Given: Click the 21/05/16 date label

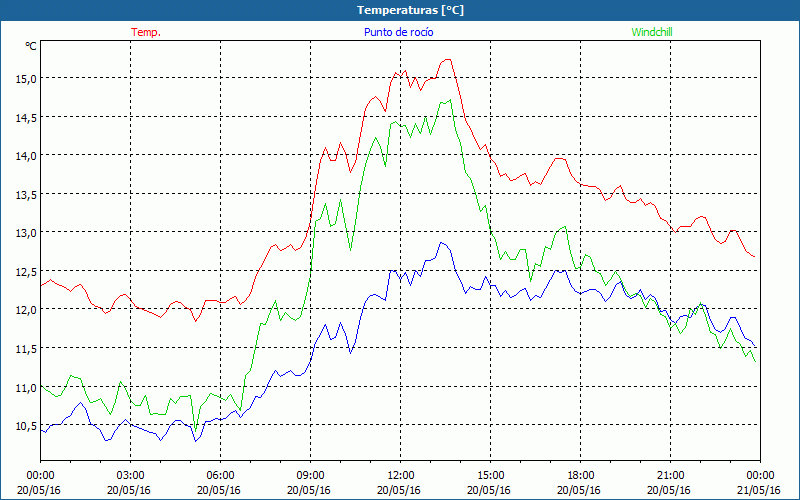Looking at the screenshot, I should click(760, 490).
